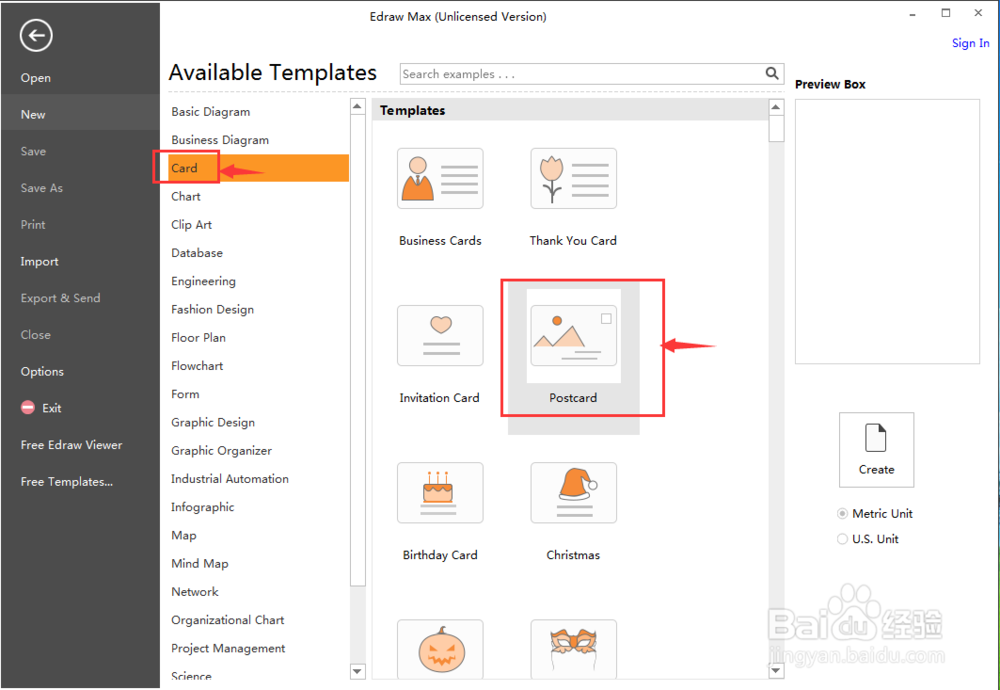This screenshot has height=690, width=1000.
Task: Click the back arrow circle icon
Action: [x=36, y=35]
